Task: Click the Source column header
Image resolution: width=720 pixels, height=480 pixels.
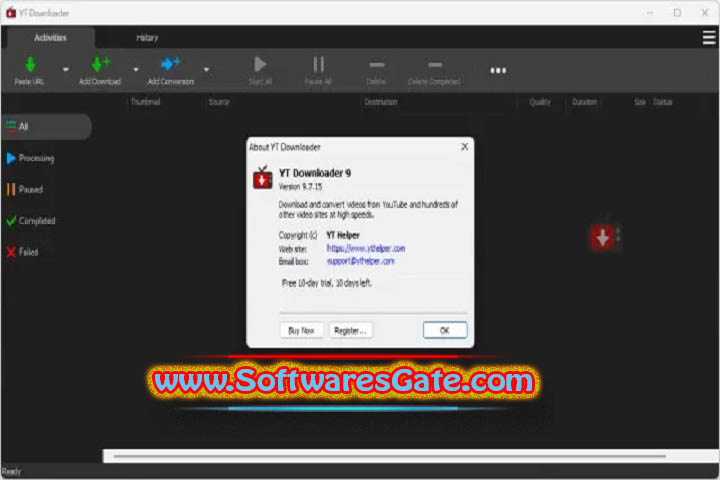Action: [219, 102]
